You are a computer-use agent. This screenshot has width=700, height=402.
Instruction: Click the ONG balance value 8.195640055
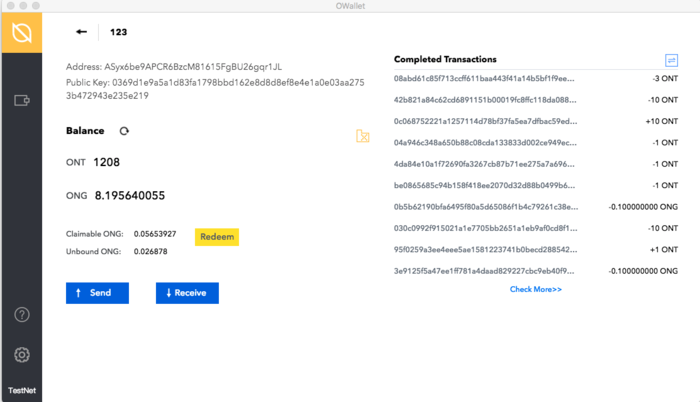click(129, 196)
